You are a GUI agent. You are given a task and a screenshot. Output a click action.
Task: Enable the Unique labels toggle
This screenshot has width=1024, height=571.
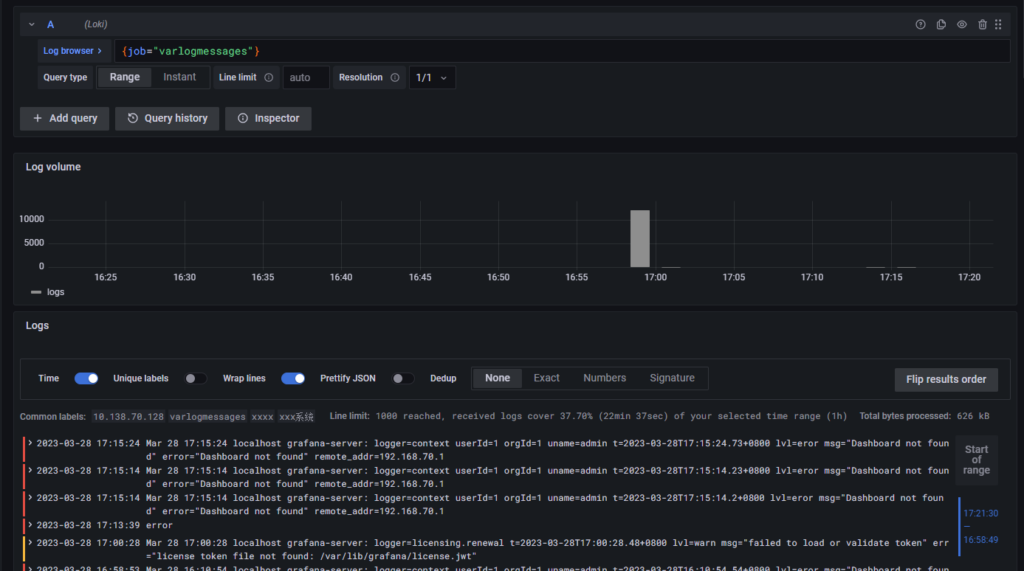[196, 378]
